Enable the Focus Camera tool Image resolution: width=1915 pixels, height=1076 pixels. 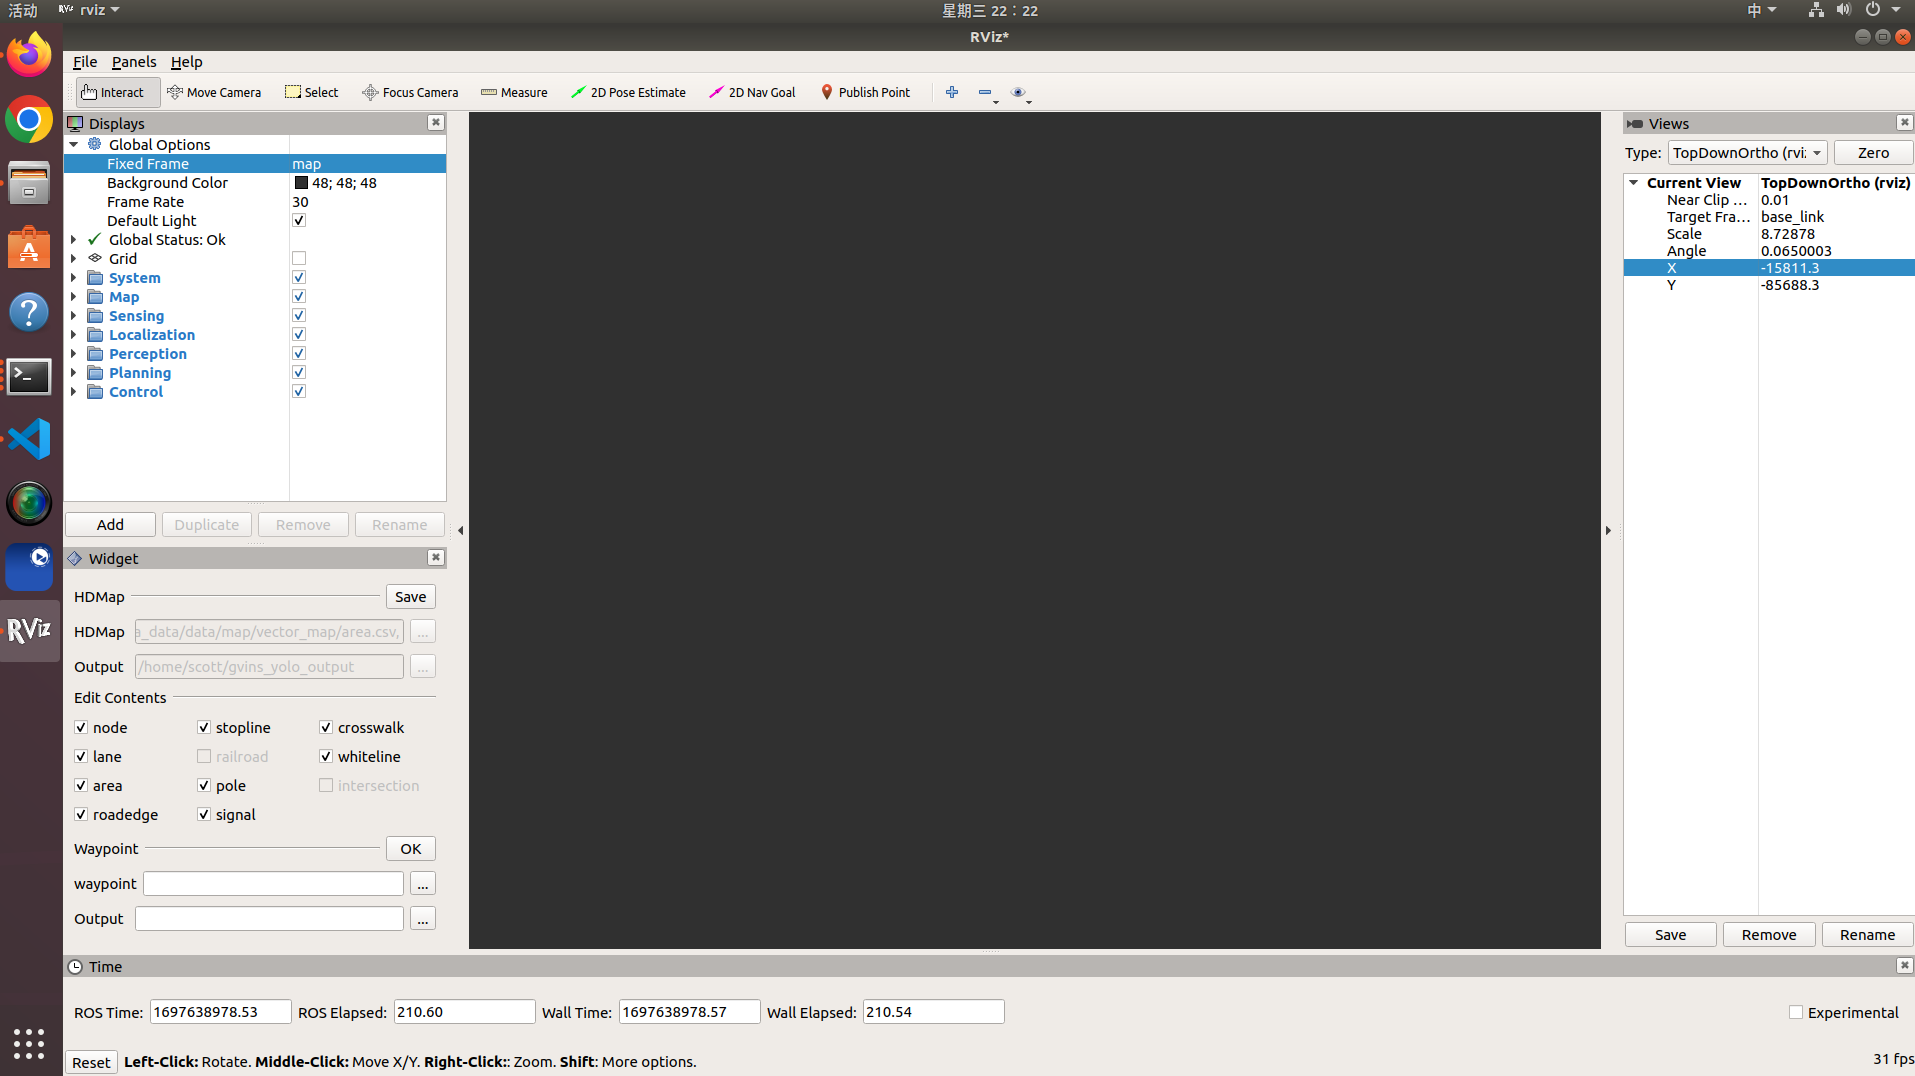point(409,92)
